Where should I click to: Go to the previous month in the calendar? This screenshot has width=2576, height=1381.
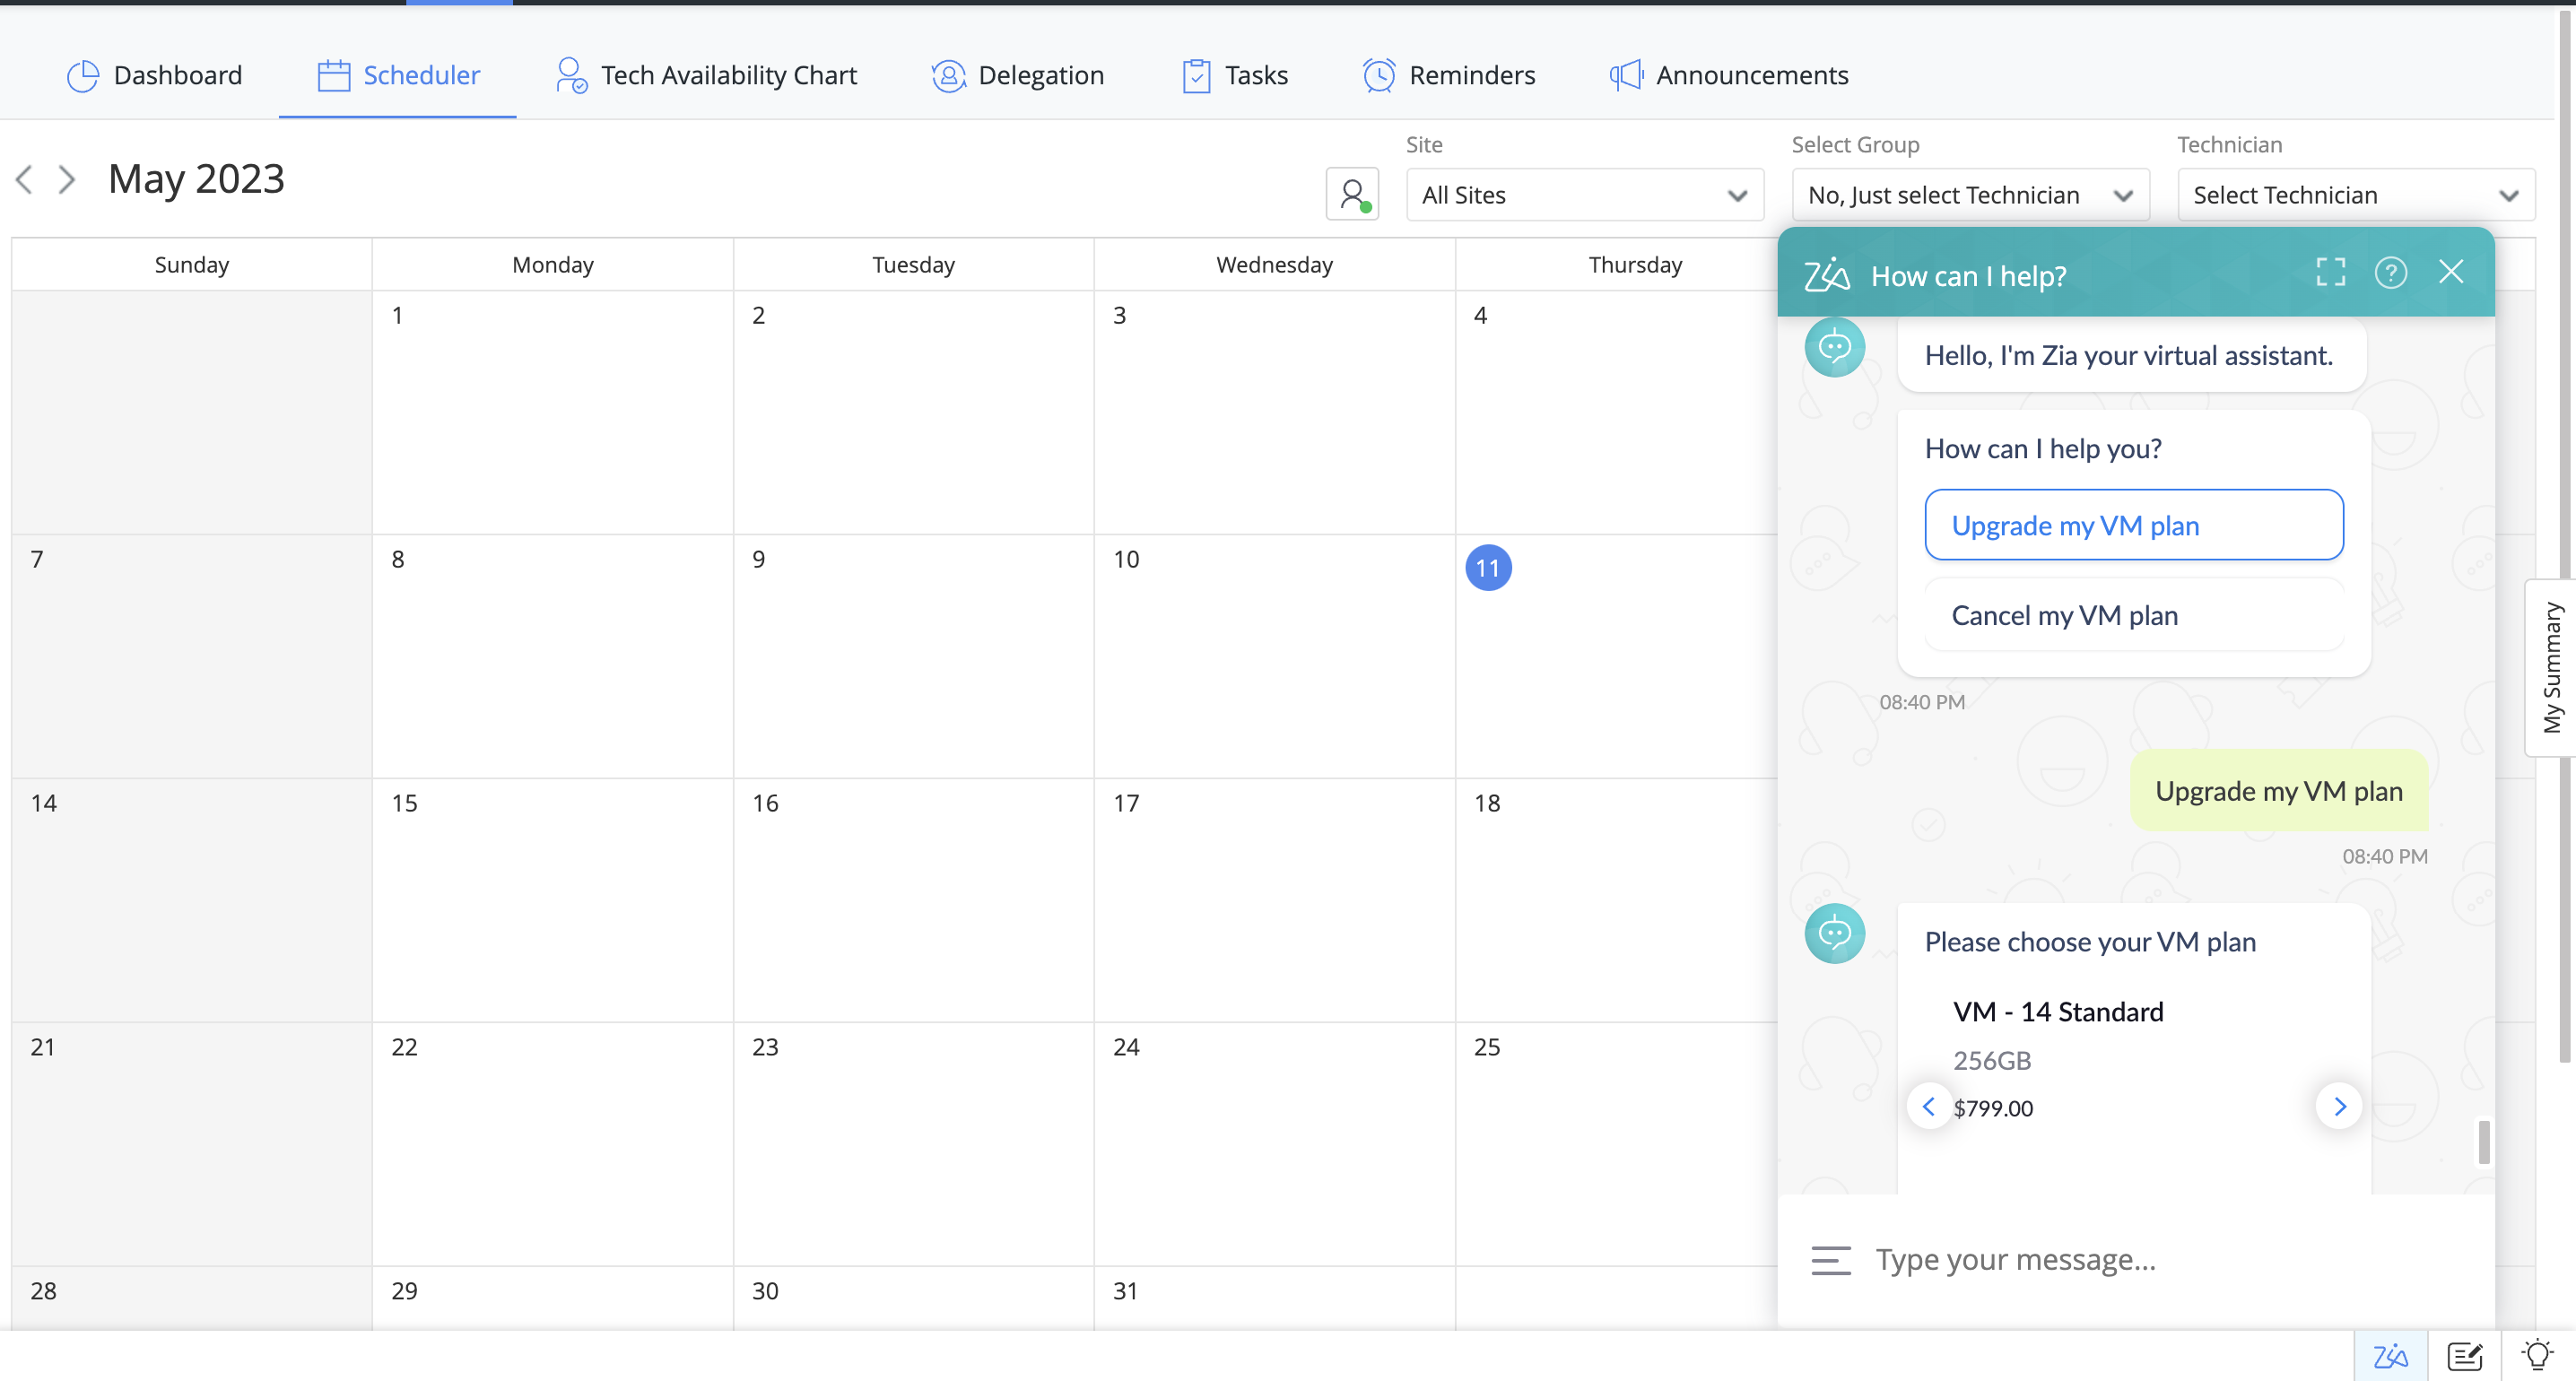point(25,180)
